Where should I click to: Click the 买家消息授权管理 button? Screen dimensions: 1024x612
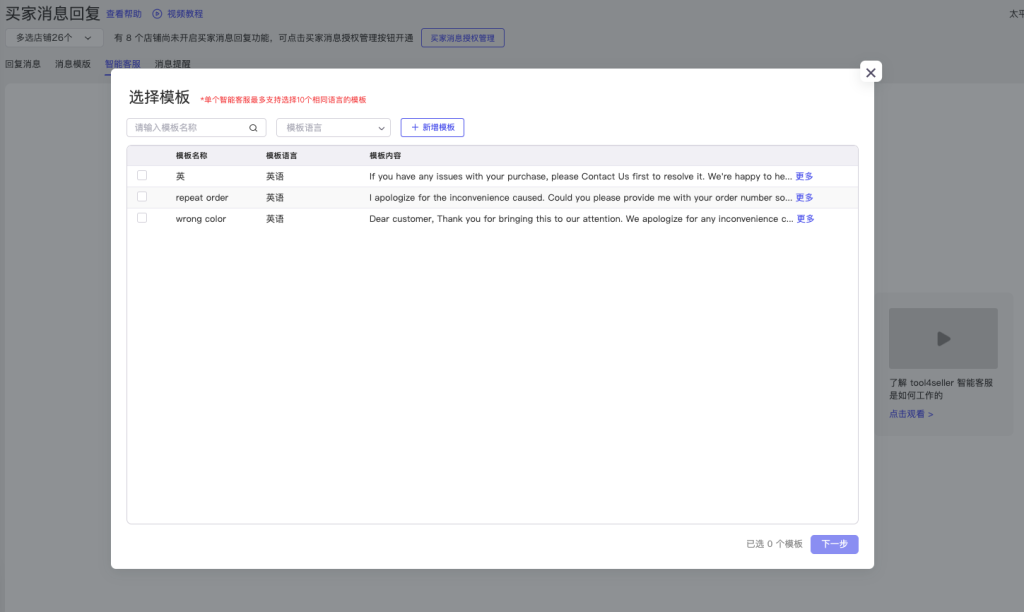coord(462,38)
